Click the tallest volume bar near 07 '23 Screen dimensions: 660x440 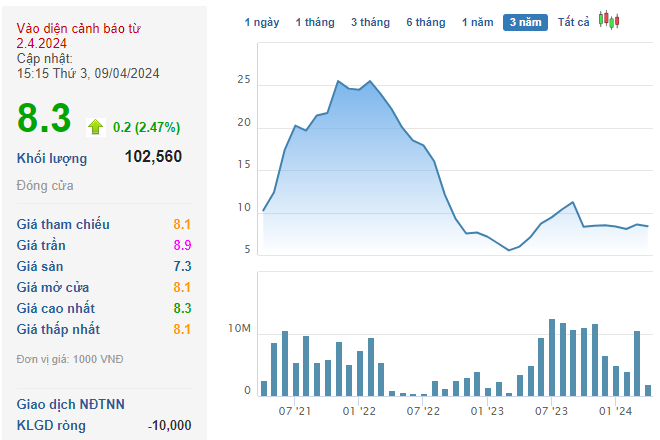(x=552, y=357)
